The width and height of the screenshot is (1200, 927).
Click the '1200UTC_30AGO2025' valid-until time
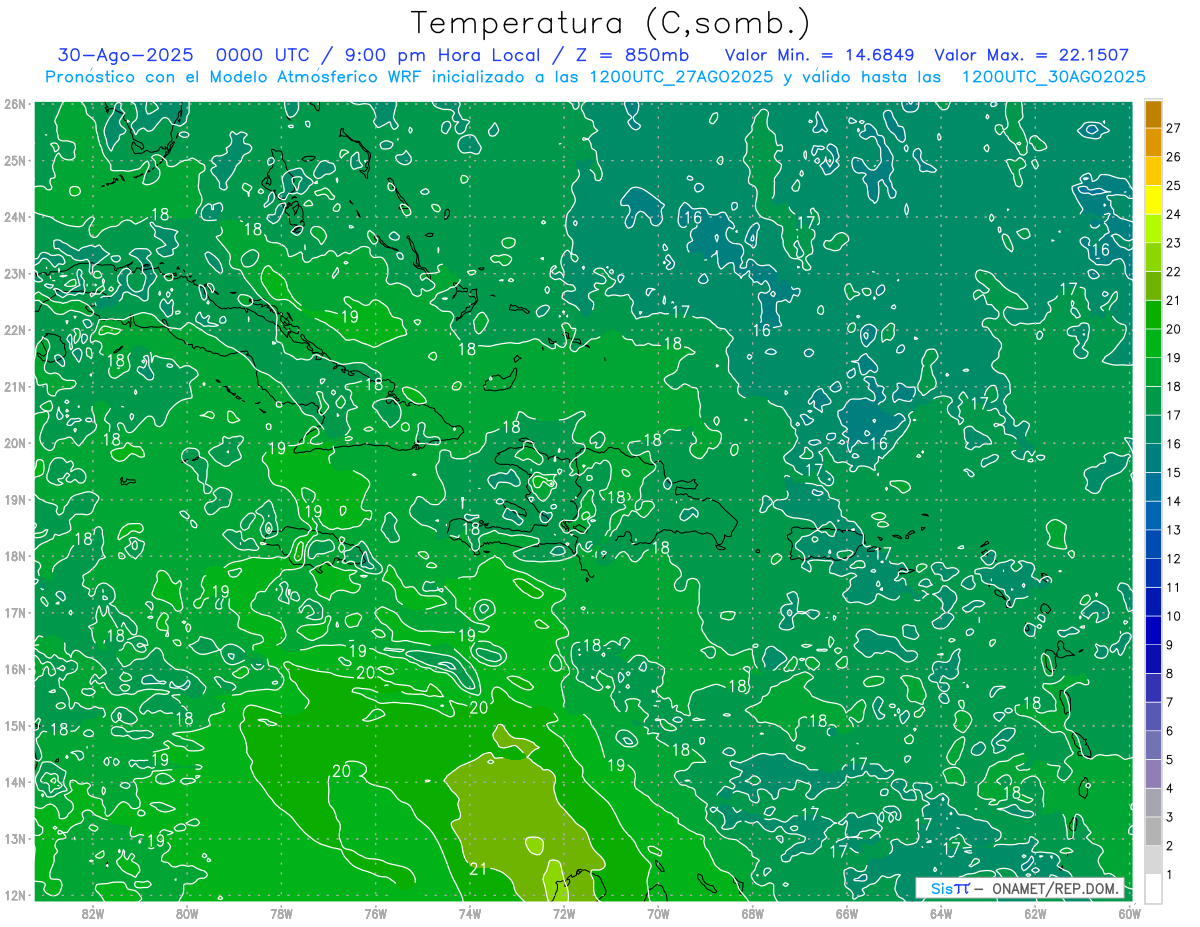[x=1053, y=77]
